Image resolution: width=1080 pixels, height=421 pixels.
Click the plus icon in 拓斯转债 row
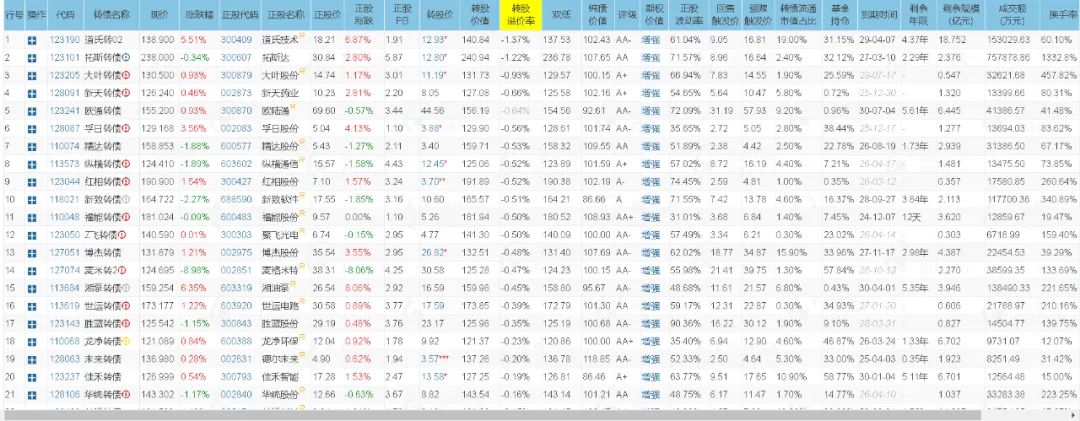[32, 58]
